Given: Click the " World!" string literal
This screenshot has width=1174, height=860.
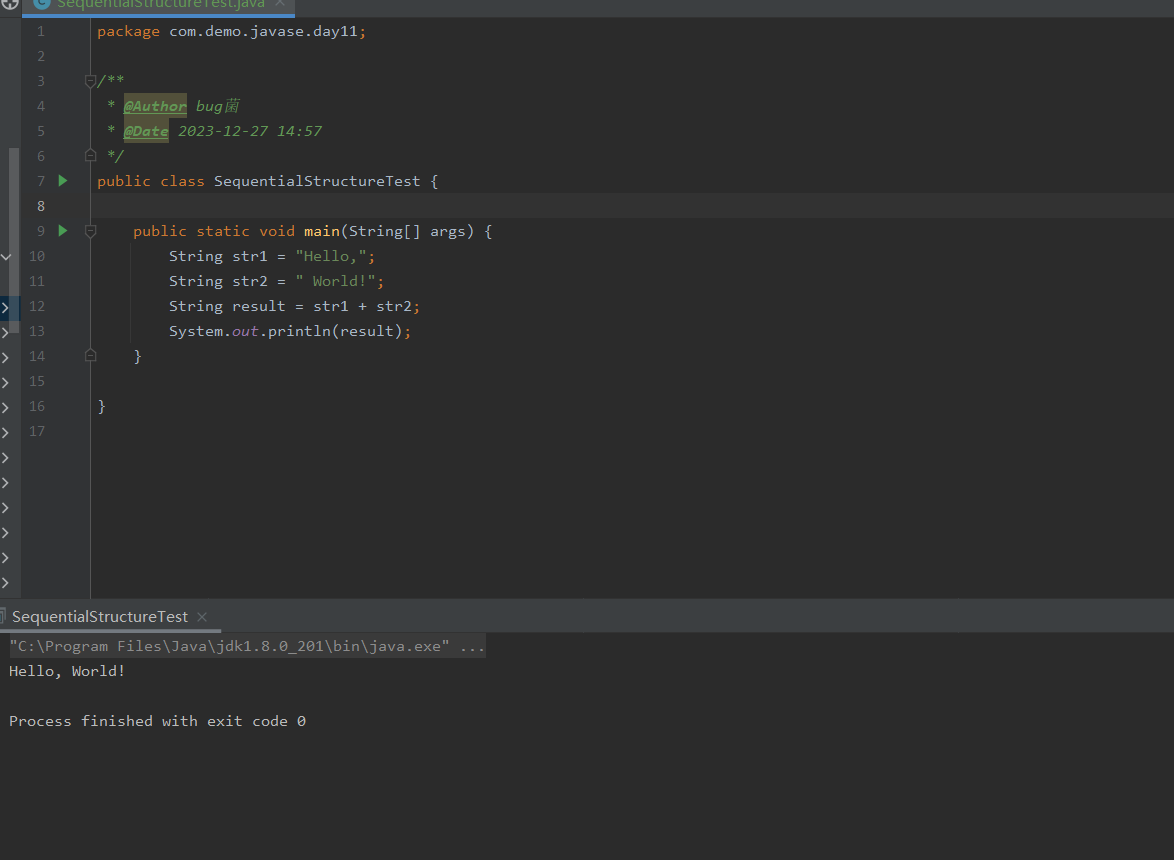Looking at the screenshot, I should (335, 281).
